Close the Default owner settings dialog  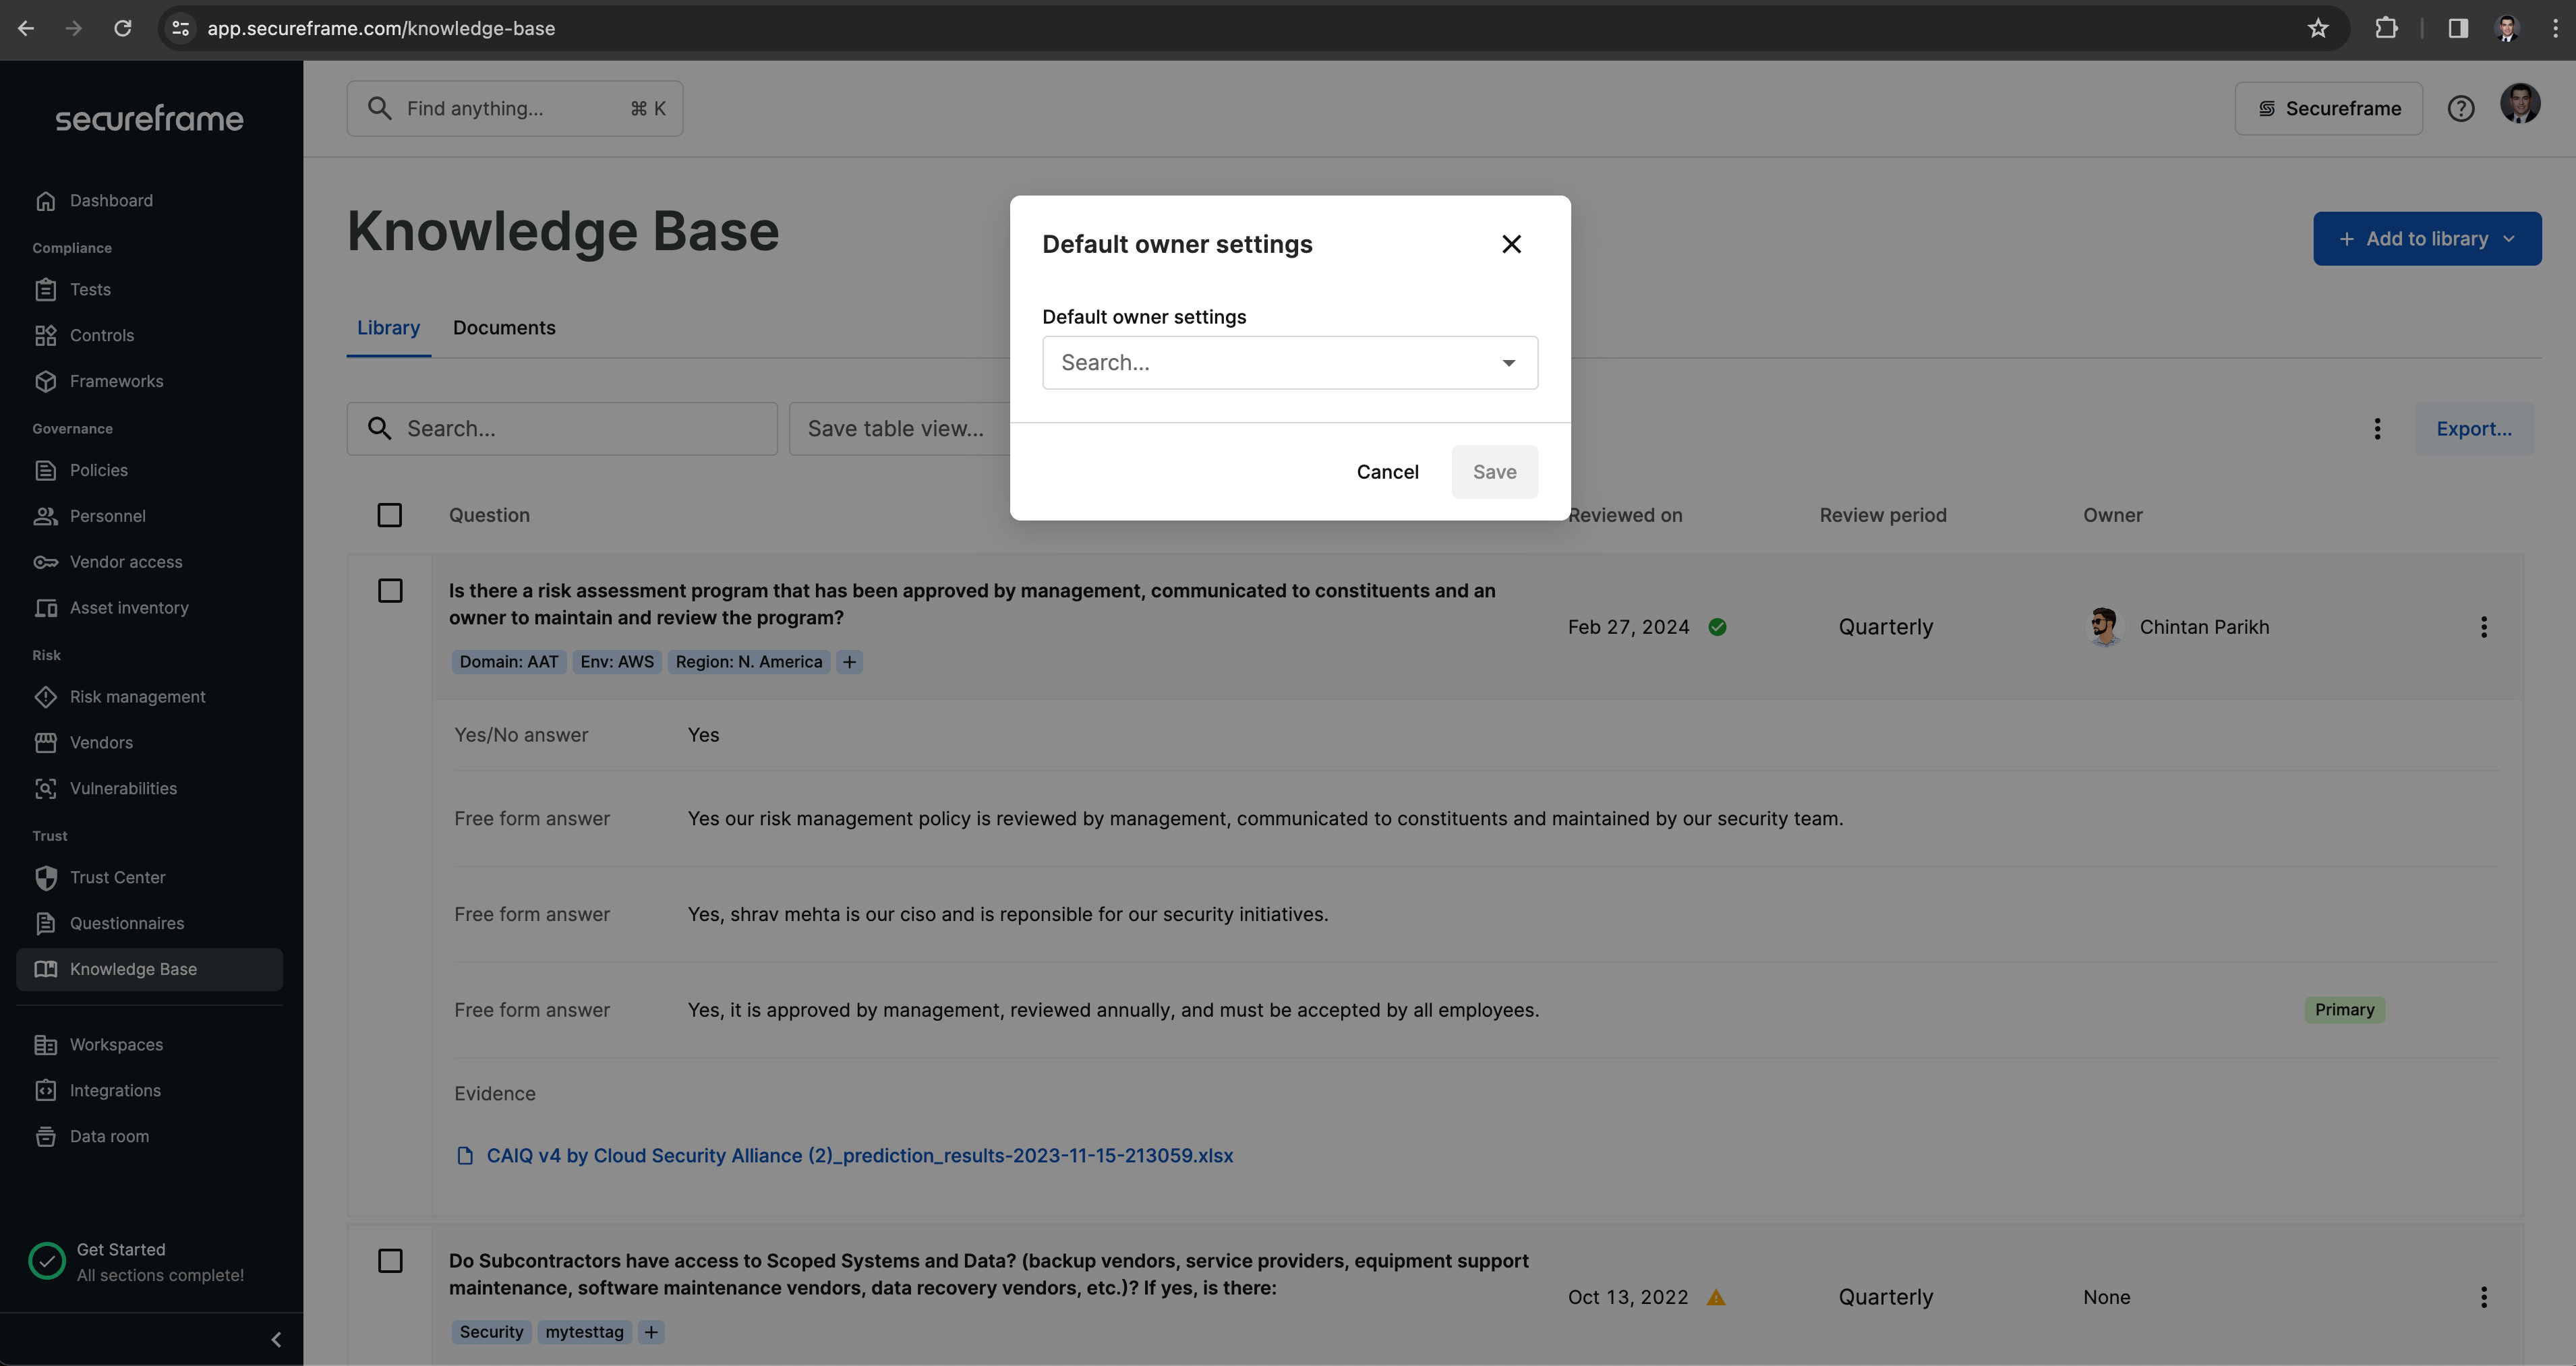1511,244
